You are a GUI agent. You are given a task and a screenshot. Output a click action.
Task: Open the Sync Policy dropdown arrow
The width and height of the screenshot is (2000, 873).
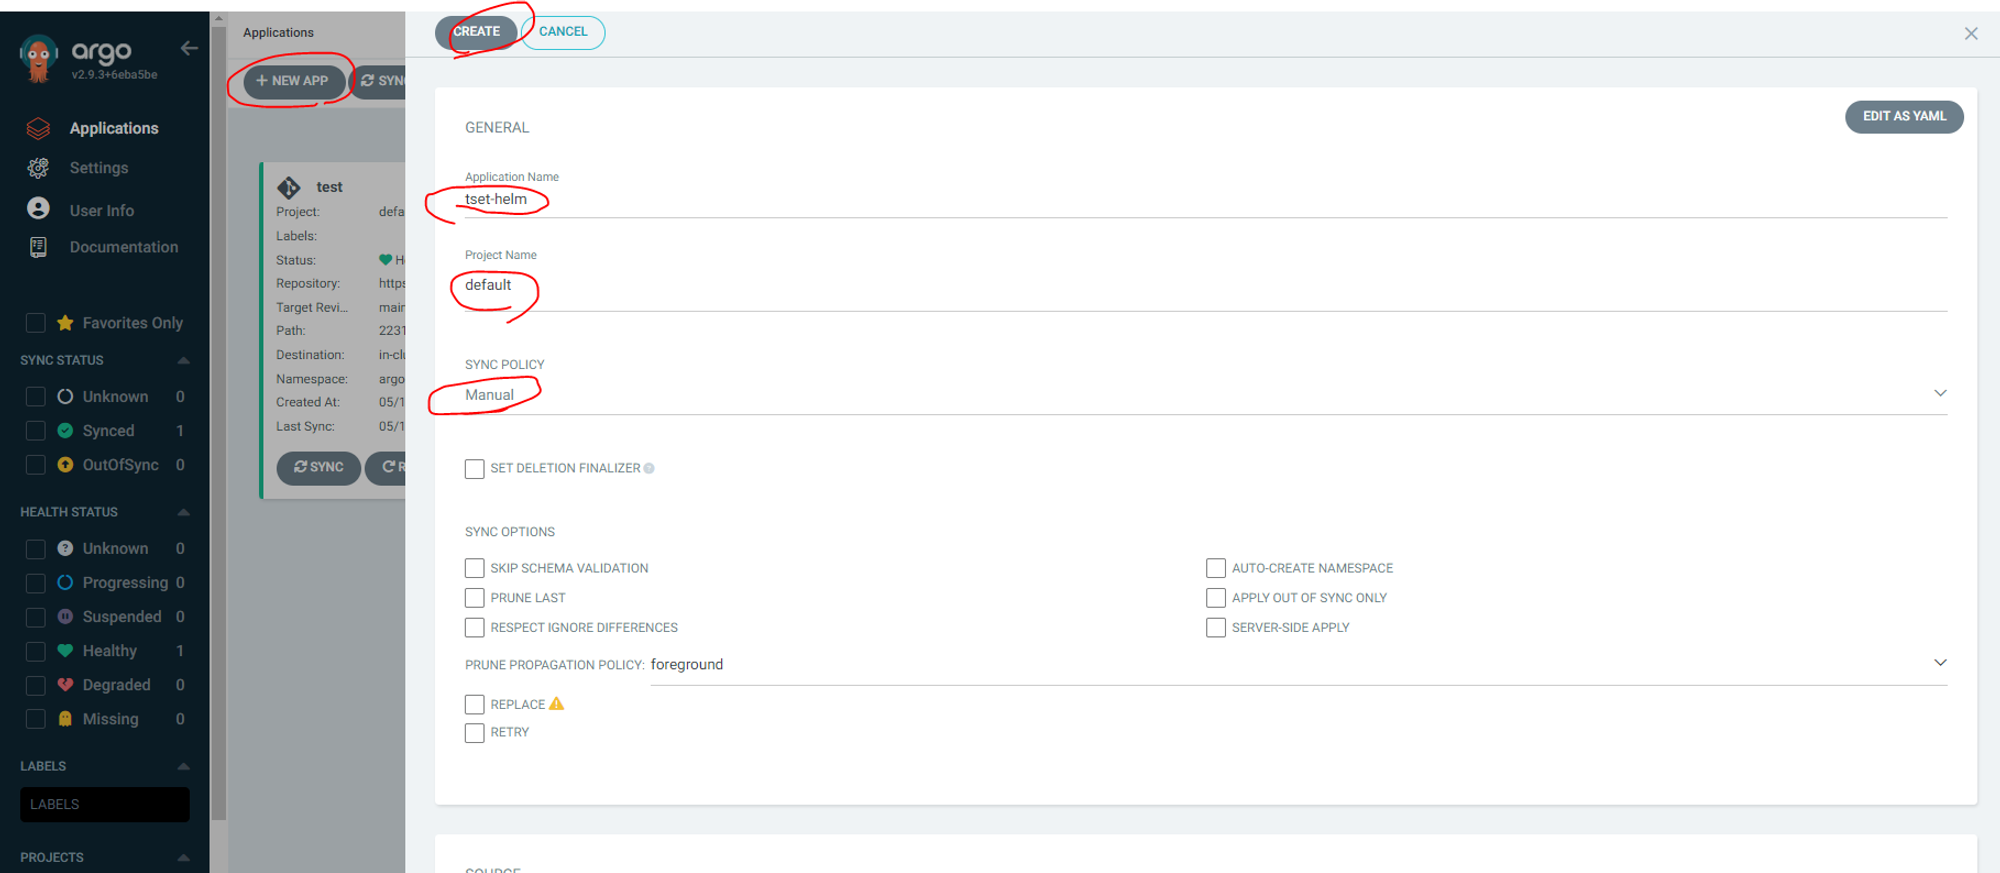pos(1940,393)
